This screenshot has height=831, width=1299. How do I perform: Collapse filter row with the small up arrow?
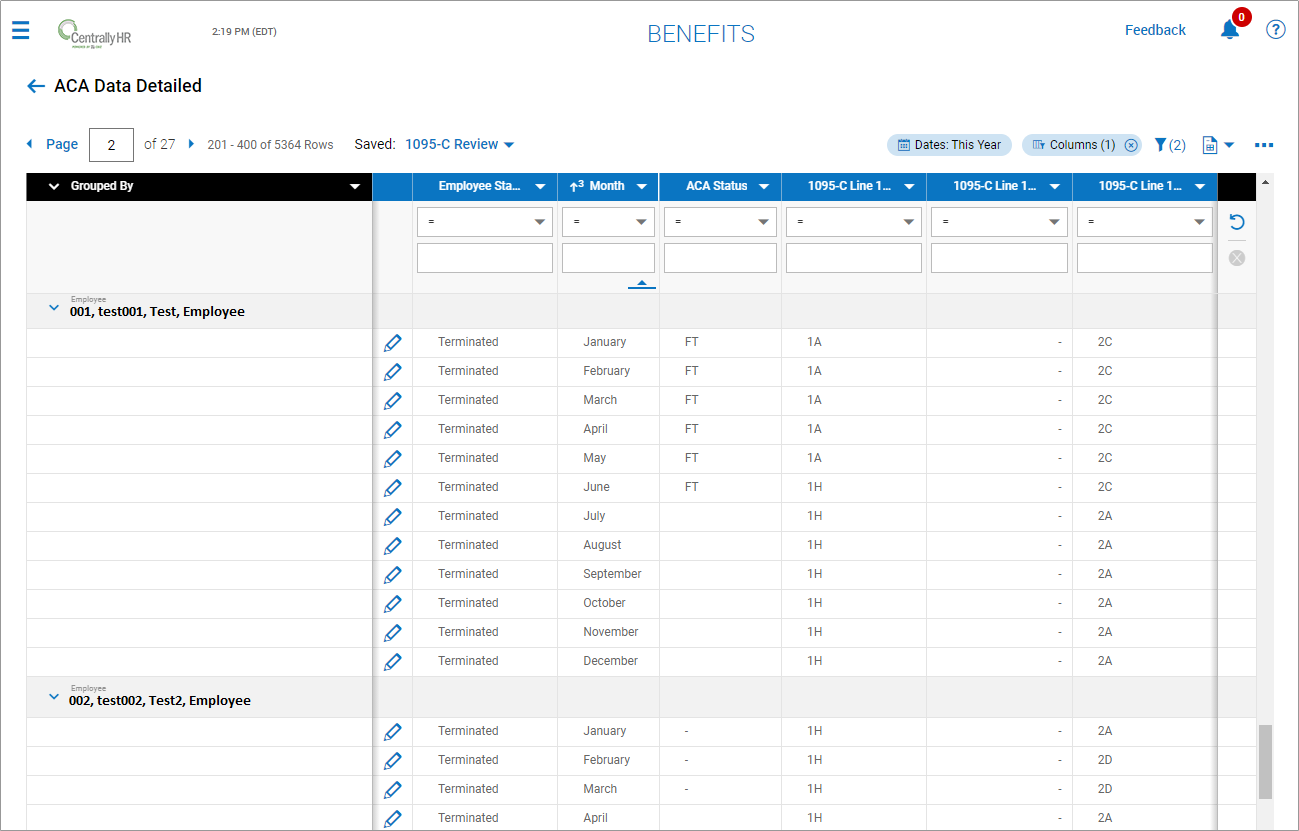pos(642,283)
